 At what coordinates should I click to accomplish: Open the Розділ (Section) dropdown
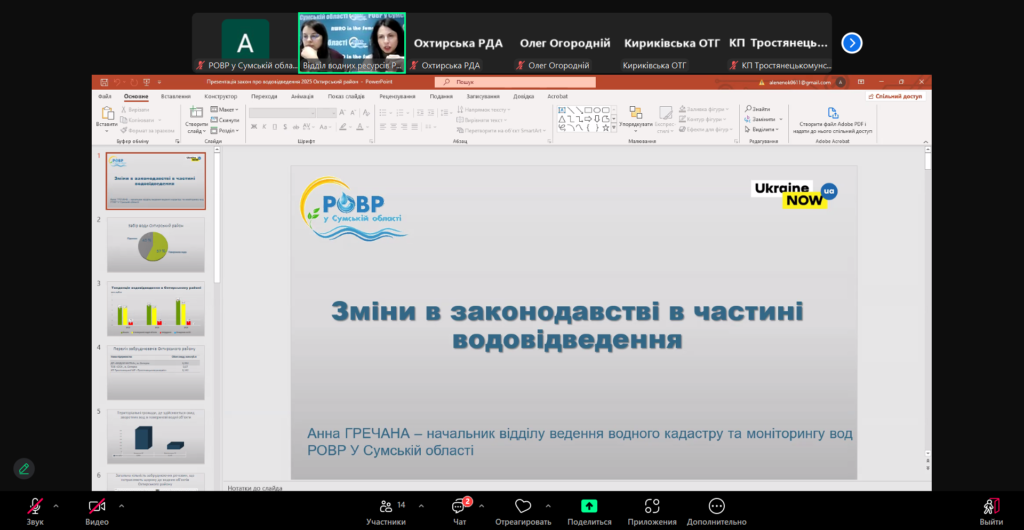(225, 131)
